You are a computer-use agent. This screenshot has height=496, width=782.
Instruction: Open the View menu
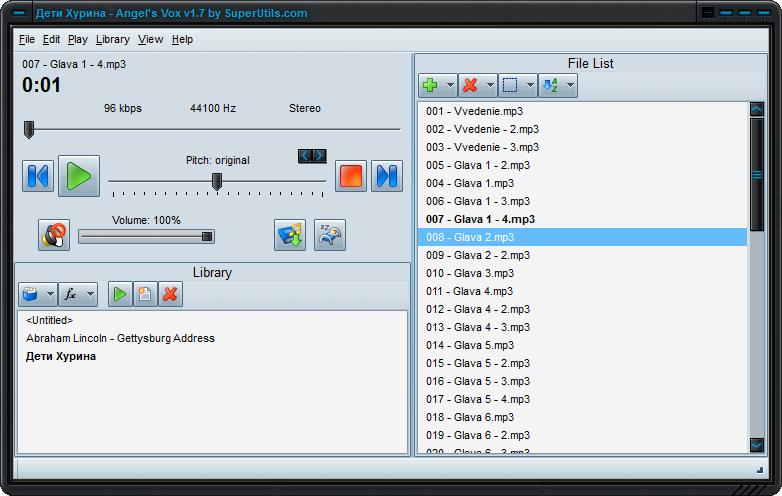(x=151, y=39)
